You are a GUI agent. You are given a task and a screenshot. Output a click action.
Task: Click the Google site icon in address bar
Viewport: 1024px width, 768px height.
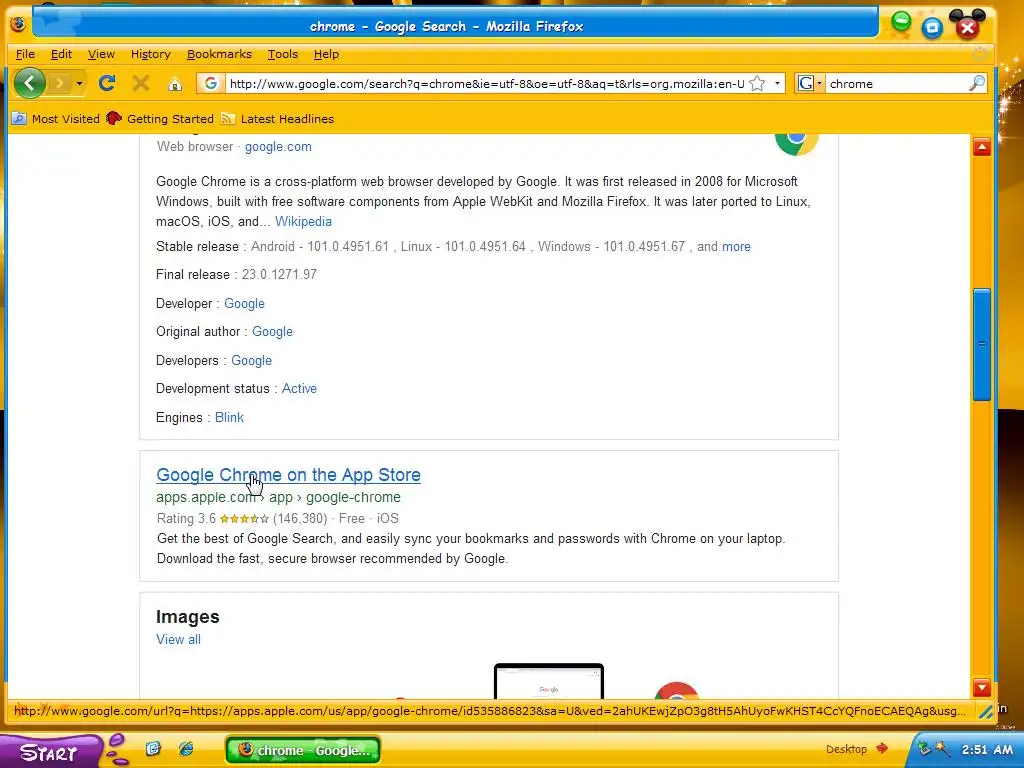pos(210,84)
